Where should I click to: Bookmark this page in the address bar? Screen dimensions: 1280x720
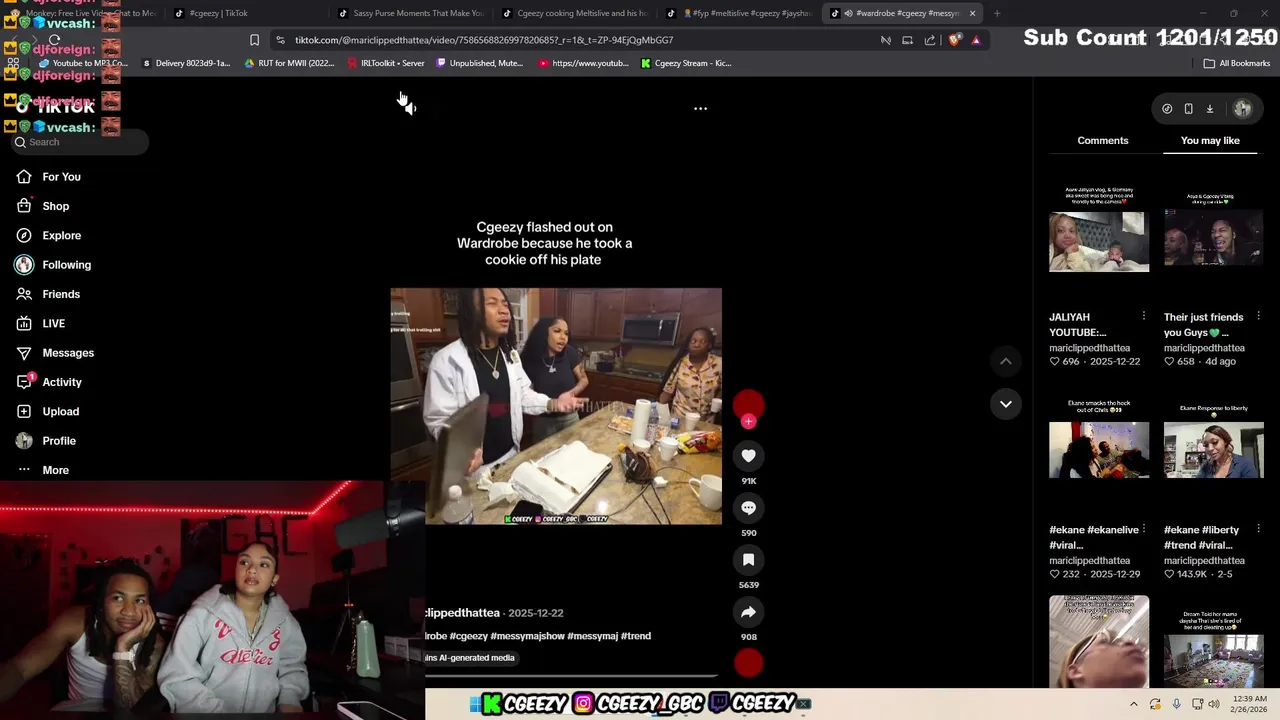pyautogui.click(x=254, y=40)
